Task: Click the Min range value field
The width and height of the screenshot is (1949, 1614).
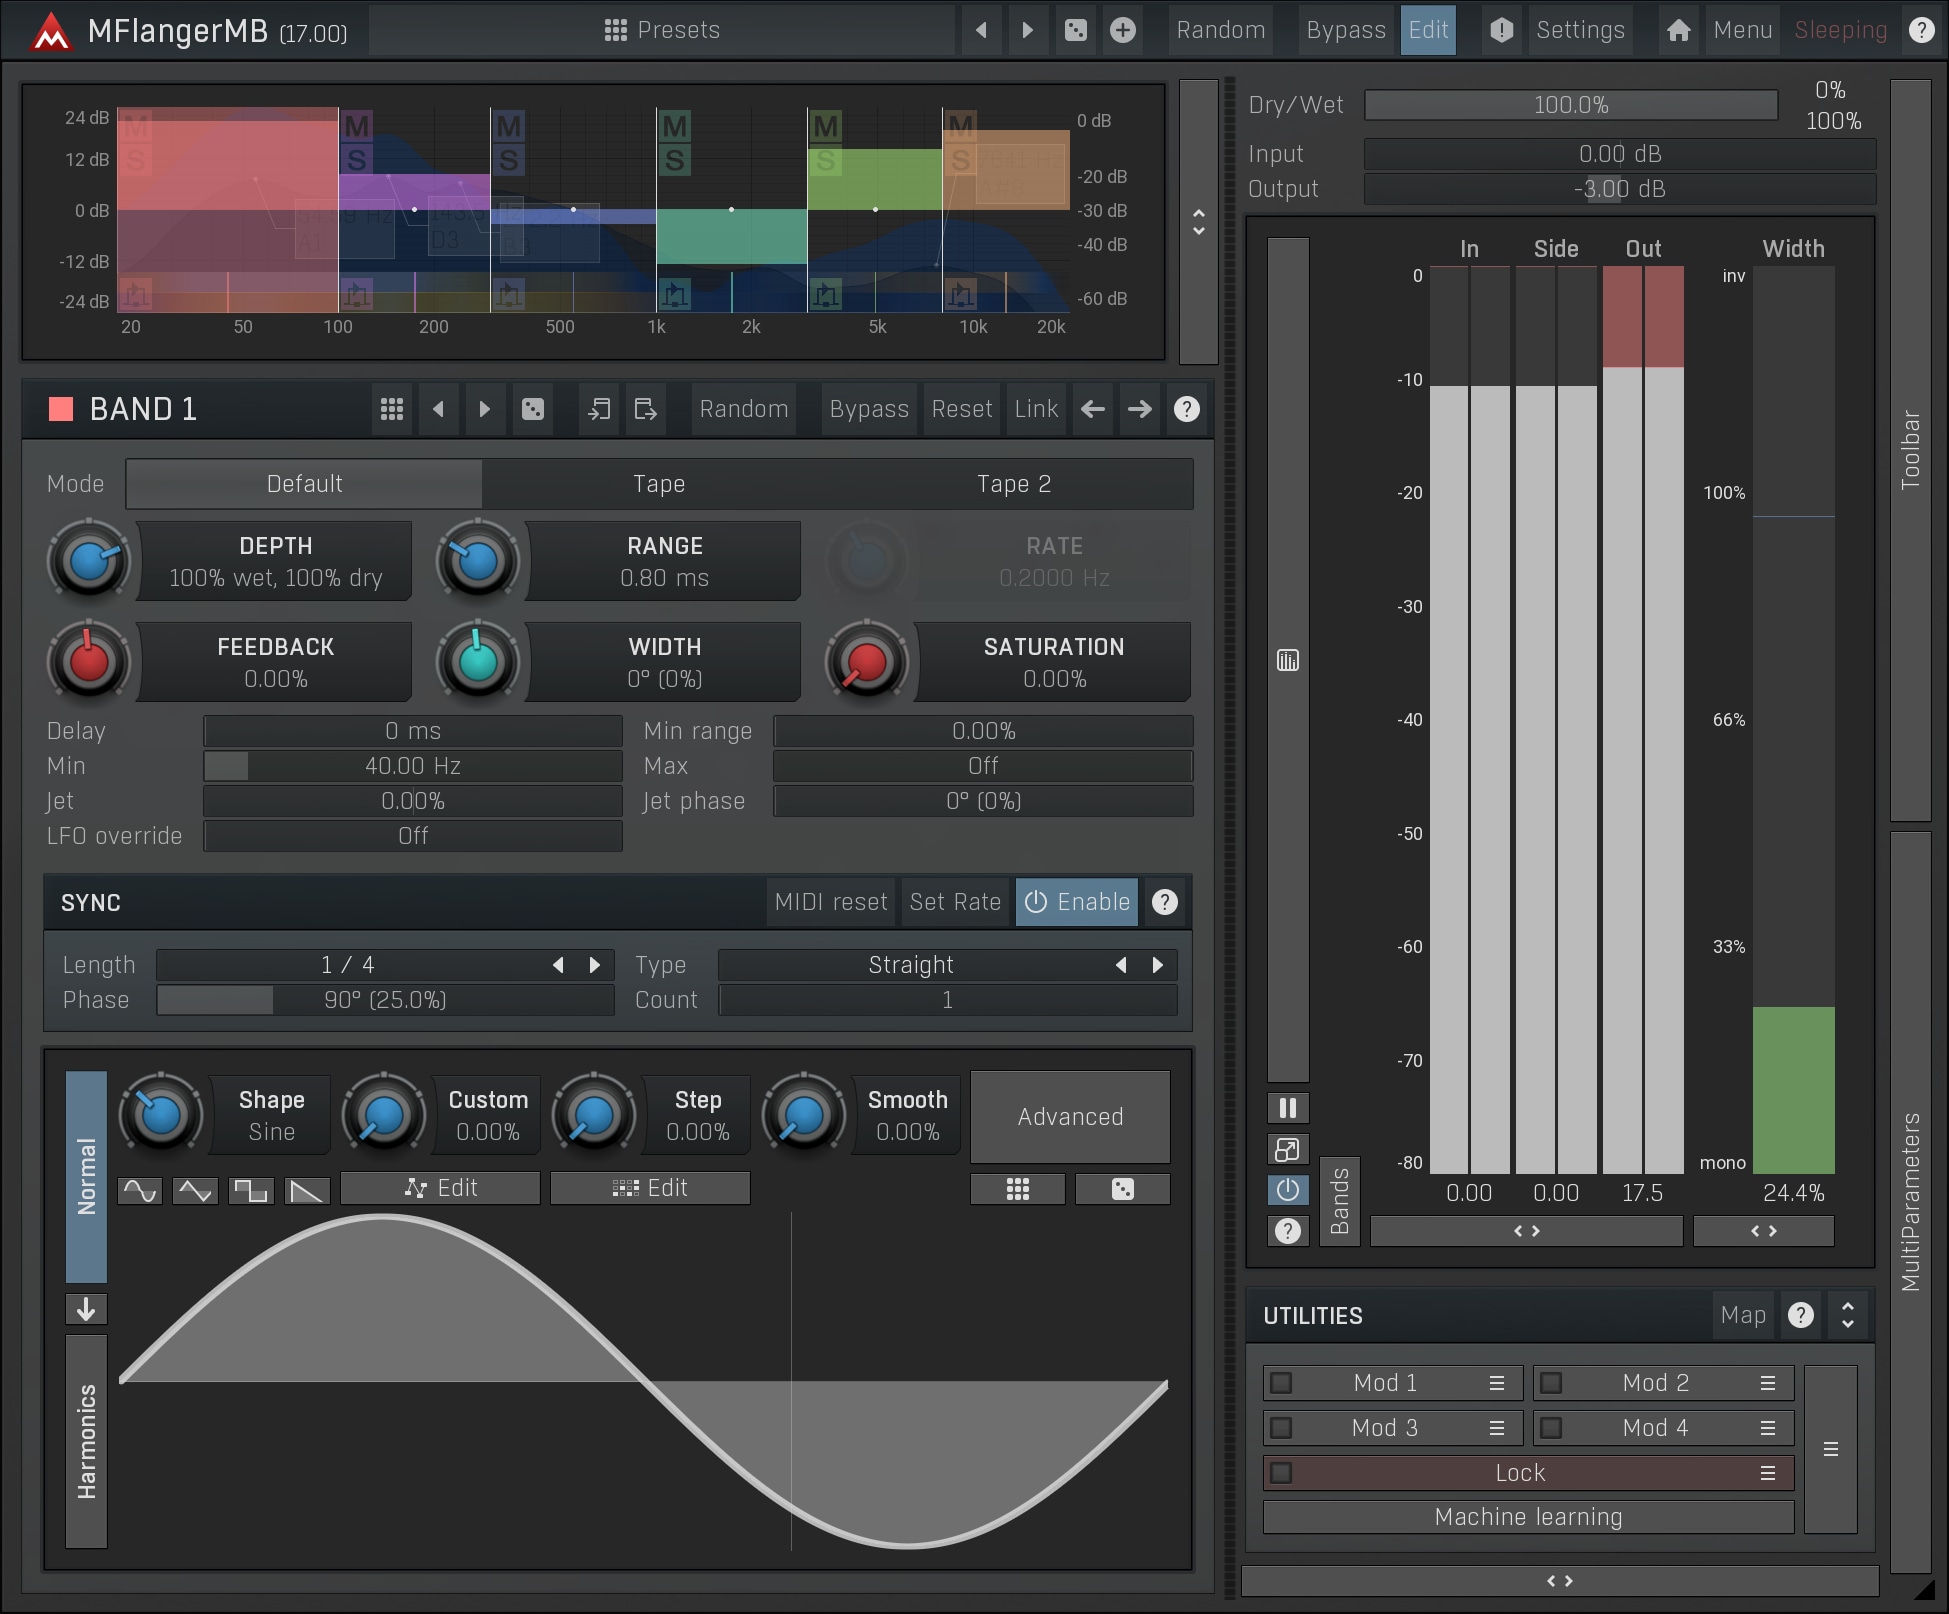Action: (982, 731)
